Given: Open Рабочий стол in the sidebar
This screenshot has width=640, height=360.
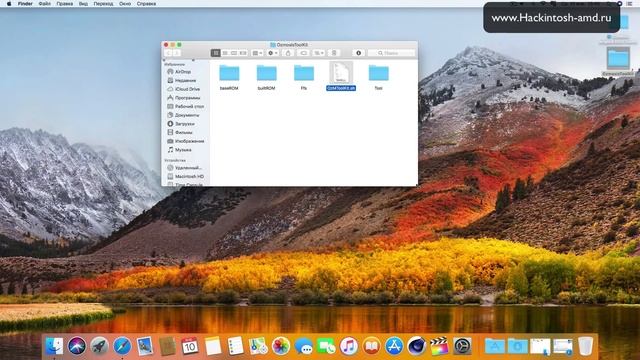Looking at the screenshot, I should (187, 107).
